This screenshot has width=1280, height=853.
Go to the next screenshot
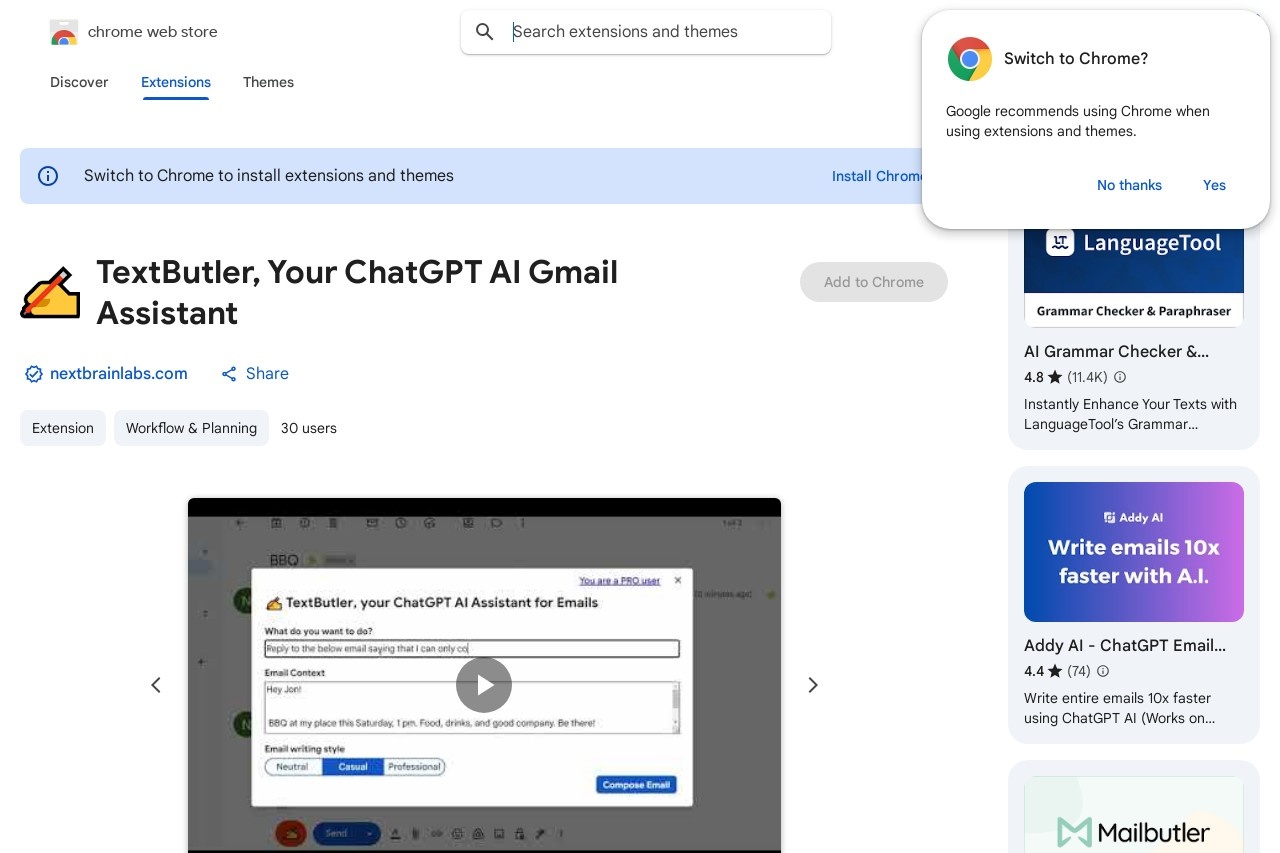tap(813, 685)
